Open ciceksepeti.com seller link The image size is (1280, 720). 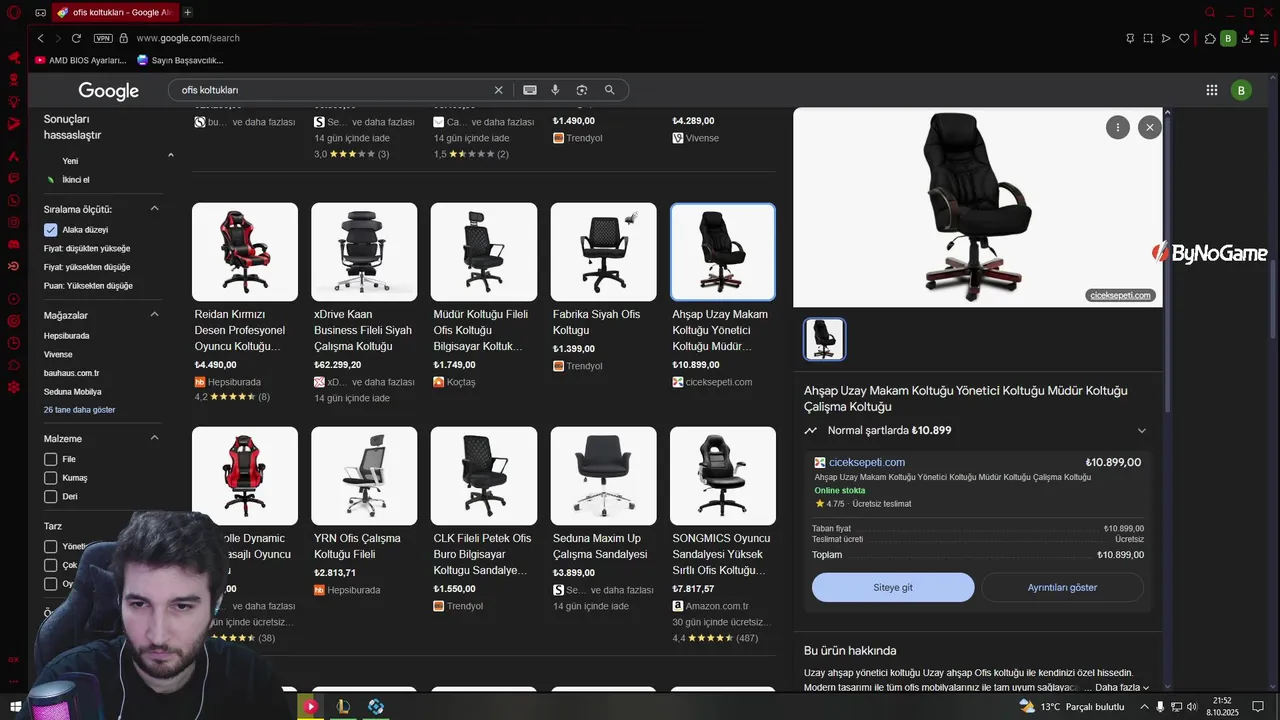point(866,462)
